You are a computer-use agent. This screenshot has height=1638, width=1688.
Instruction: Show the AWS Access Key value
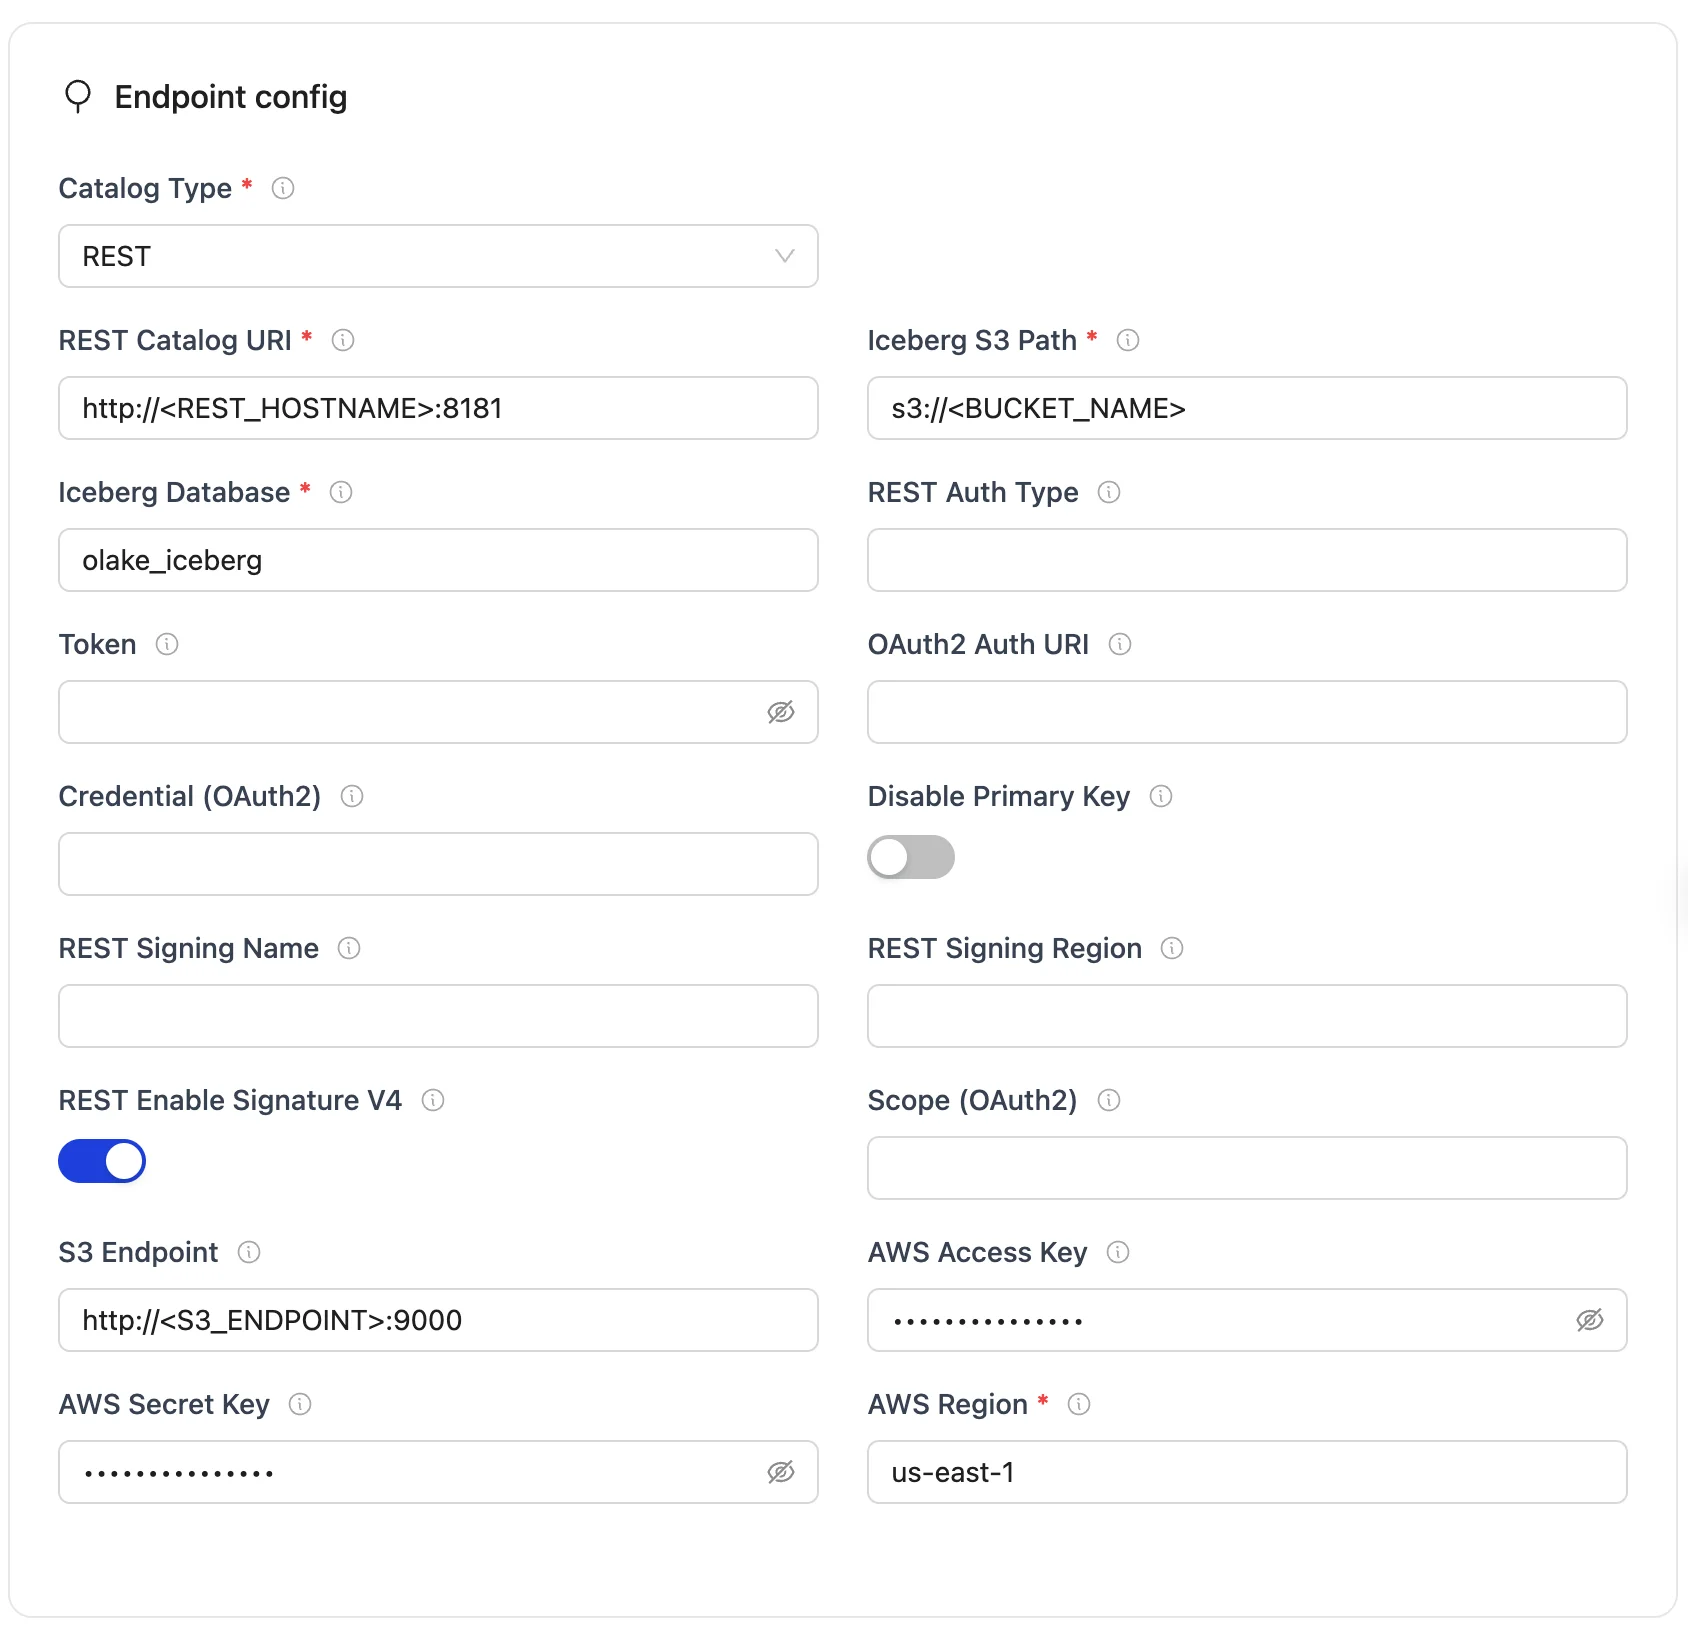click(x=1590, y=1320)
